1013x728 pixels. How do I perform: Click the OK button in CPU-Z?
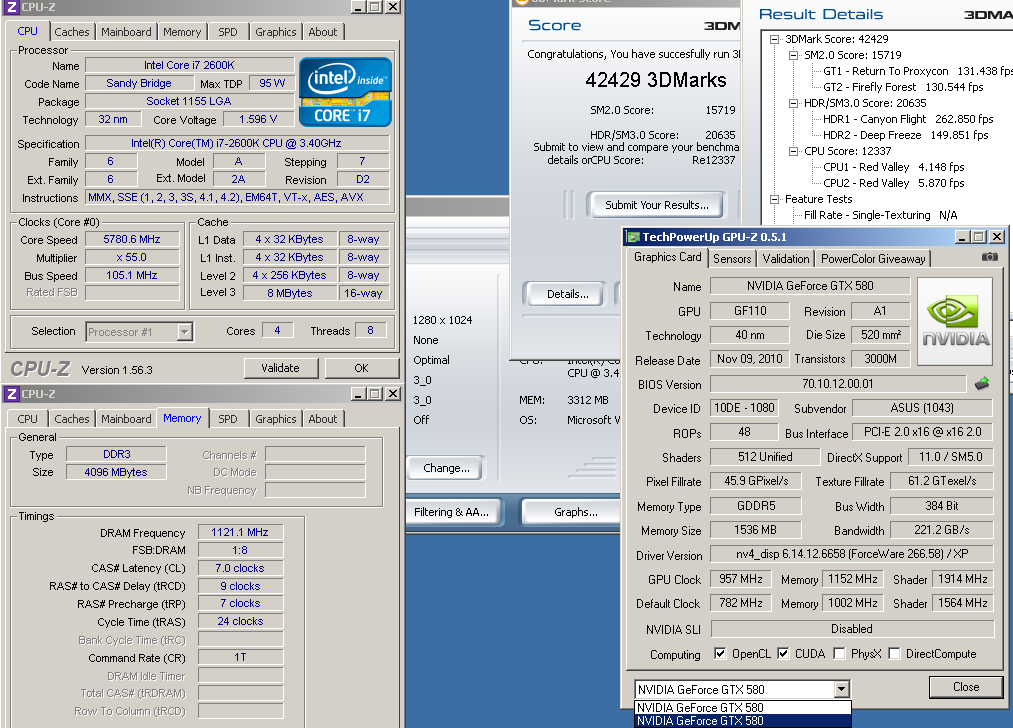[x=361, y=368]
